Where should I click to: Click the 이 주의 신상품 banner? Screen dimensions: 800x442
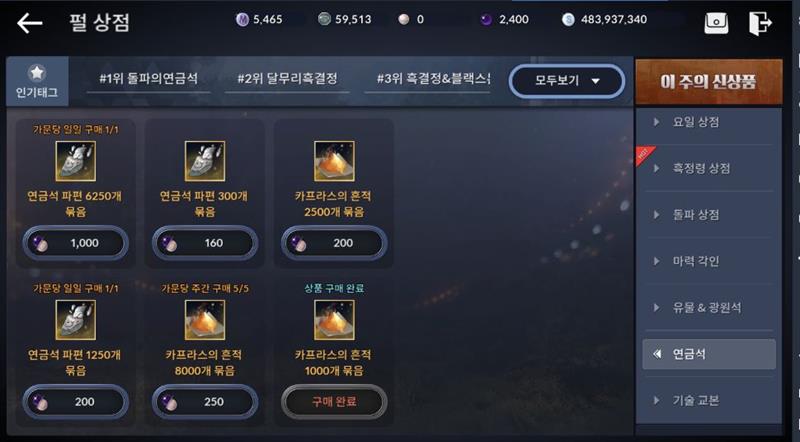[x=709, y=81]
